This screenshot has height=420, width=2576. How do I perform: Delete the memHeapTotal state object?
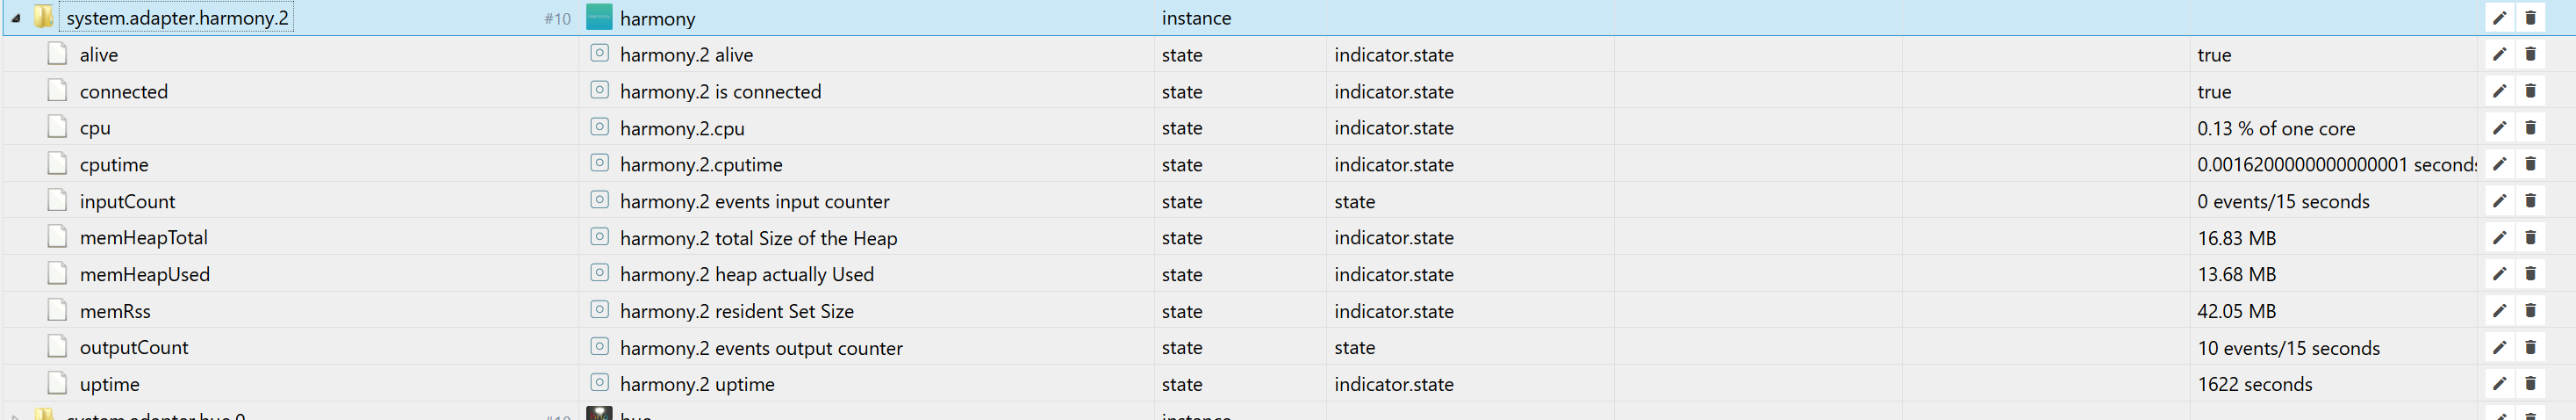(2531, 238)
